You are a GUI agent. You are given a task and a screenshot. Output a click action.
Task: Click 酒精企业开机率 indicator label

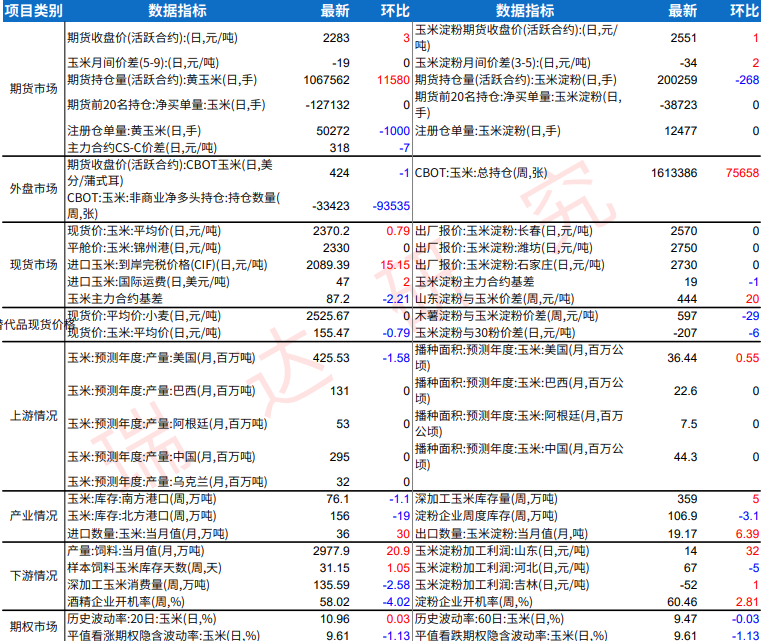click(x=126, y=602)
